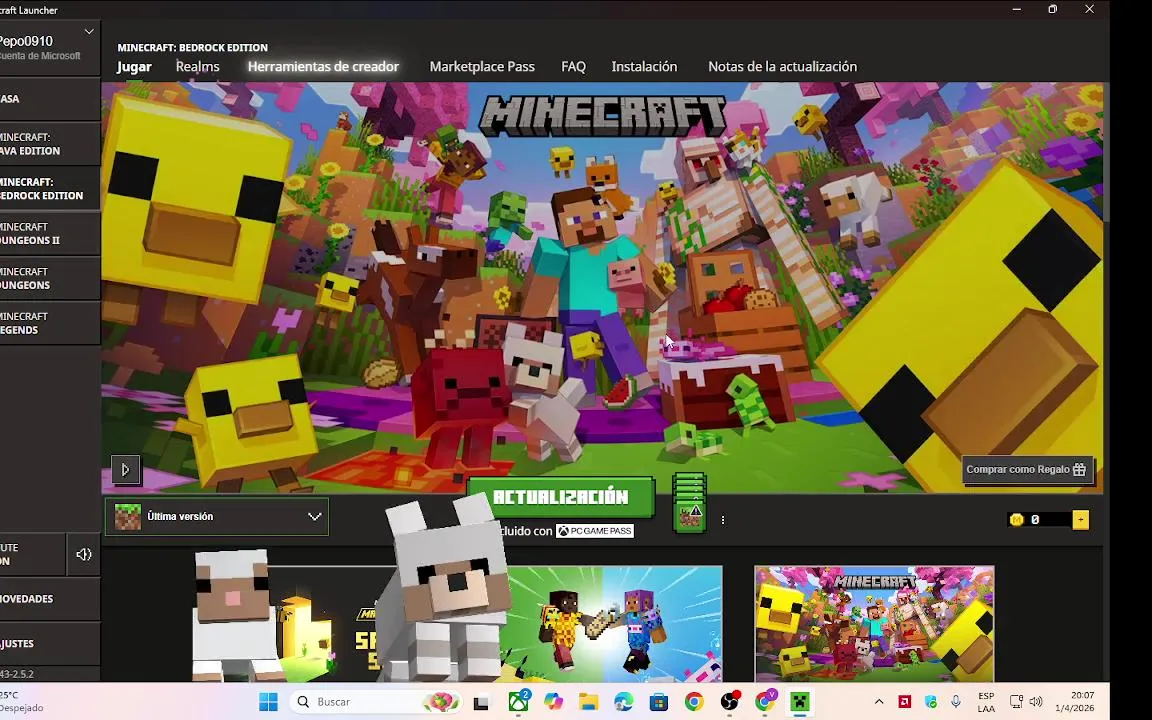Click the Minecoins balance showing 0
Viewport: 1152px width, 720px height.
1040,520
